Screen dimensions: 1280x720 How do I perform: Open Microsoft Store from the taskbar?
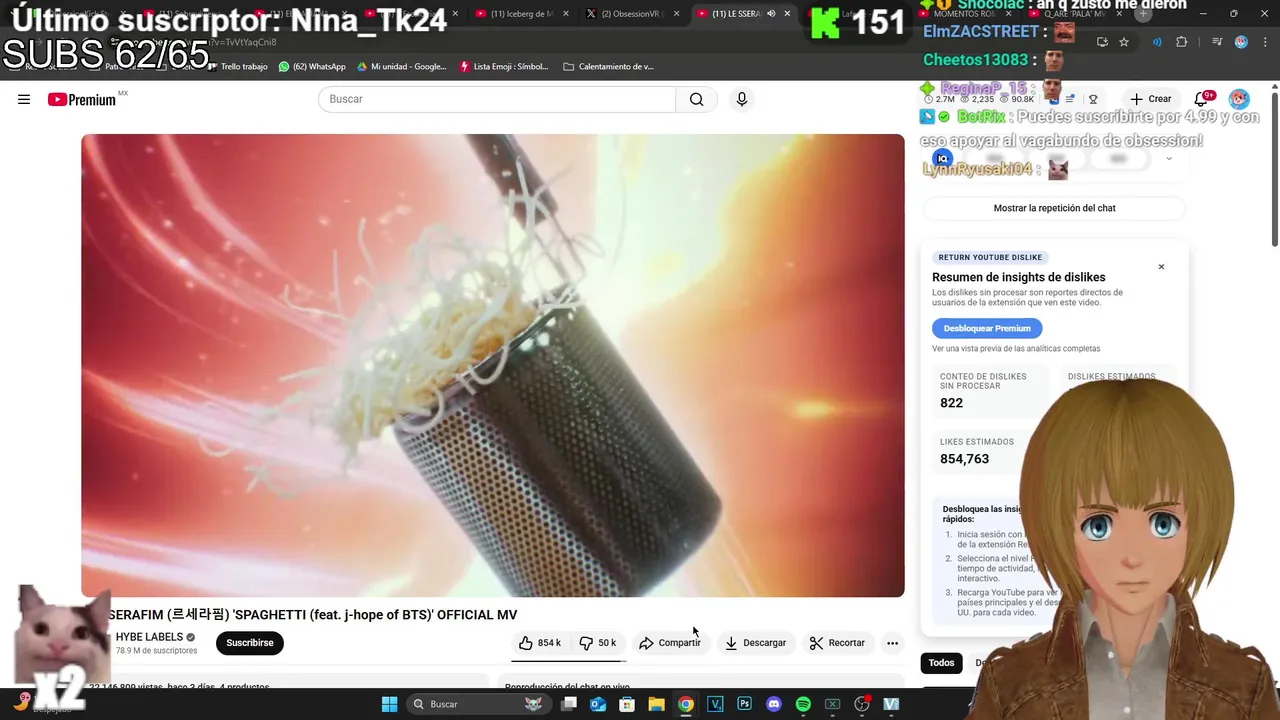[x=627, y=704]
